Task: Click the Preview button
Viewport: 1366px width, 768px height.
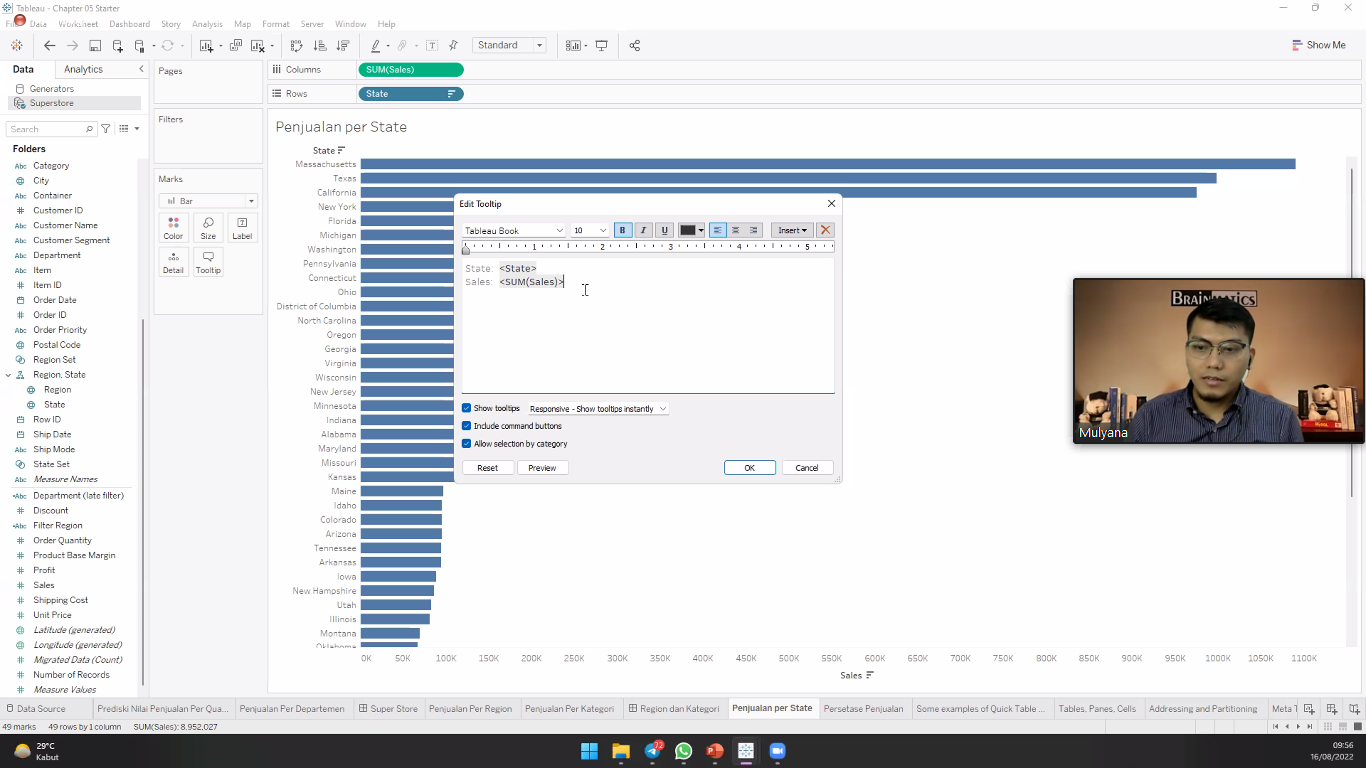Action: click(x=542, y=468)
